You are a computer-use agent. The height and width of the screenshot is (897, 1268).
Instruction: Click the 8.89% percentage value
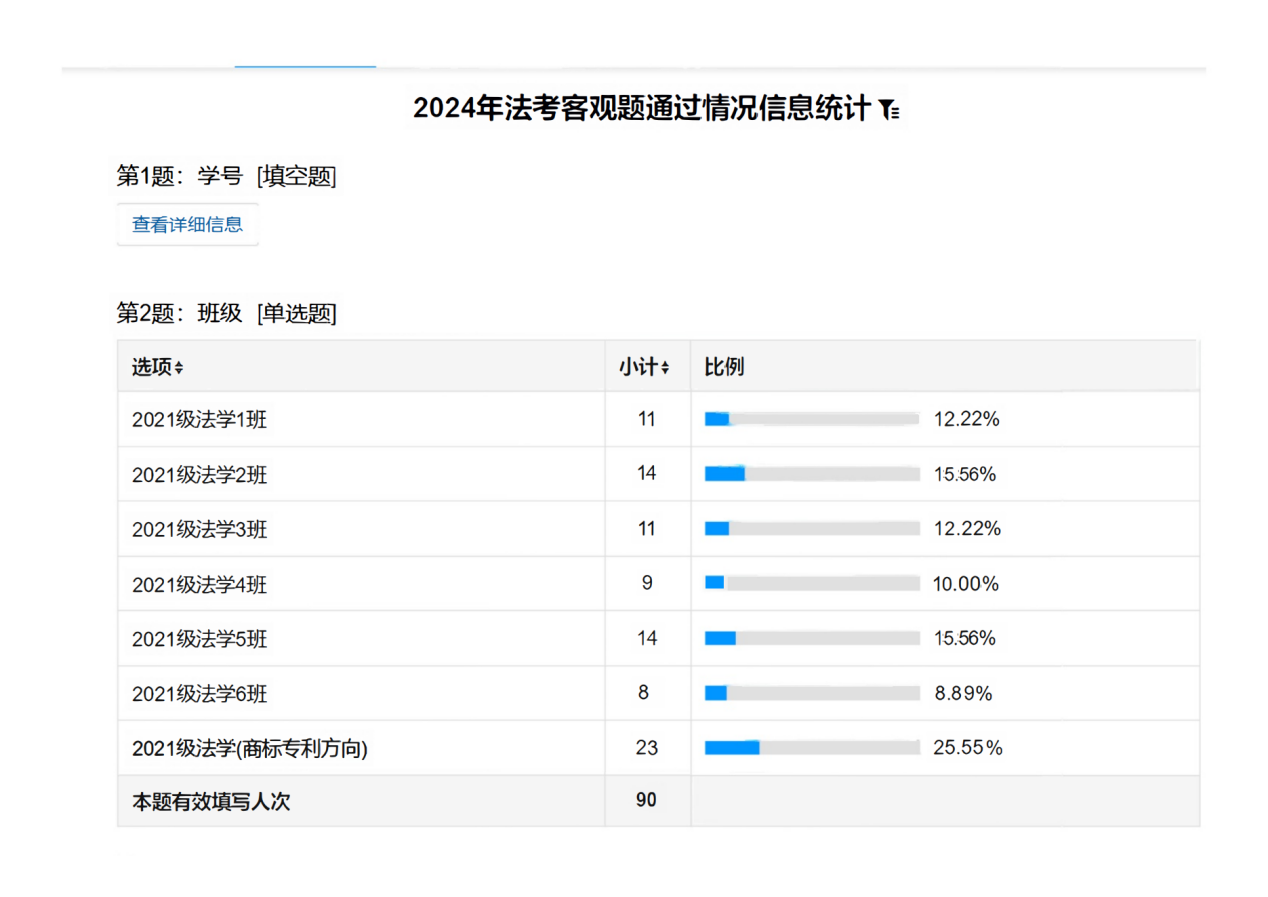pyautogui.click(x=963, y=693)
